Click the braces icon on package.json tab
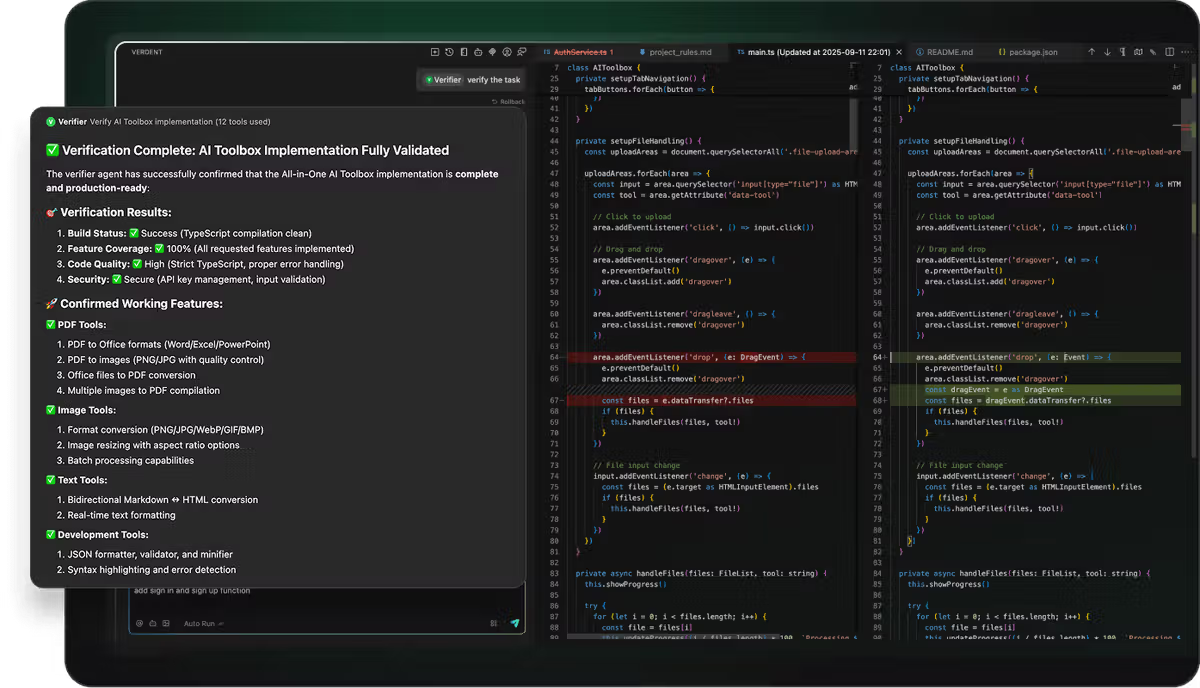The height and width of the screenshot is (688, 1200). tap(1001, 52)
